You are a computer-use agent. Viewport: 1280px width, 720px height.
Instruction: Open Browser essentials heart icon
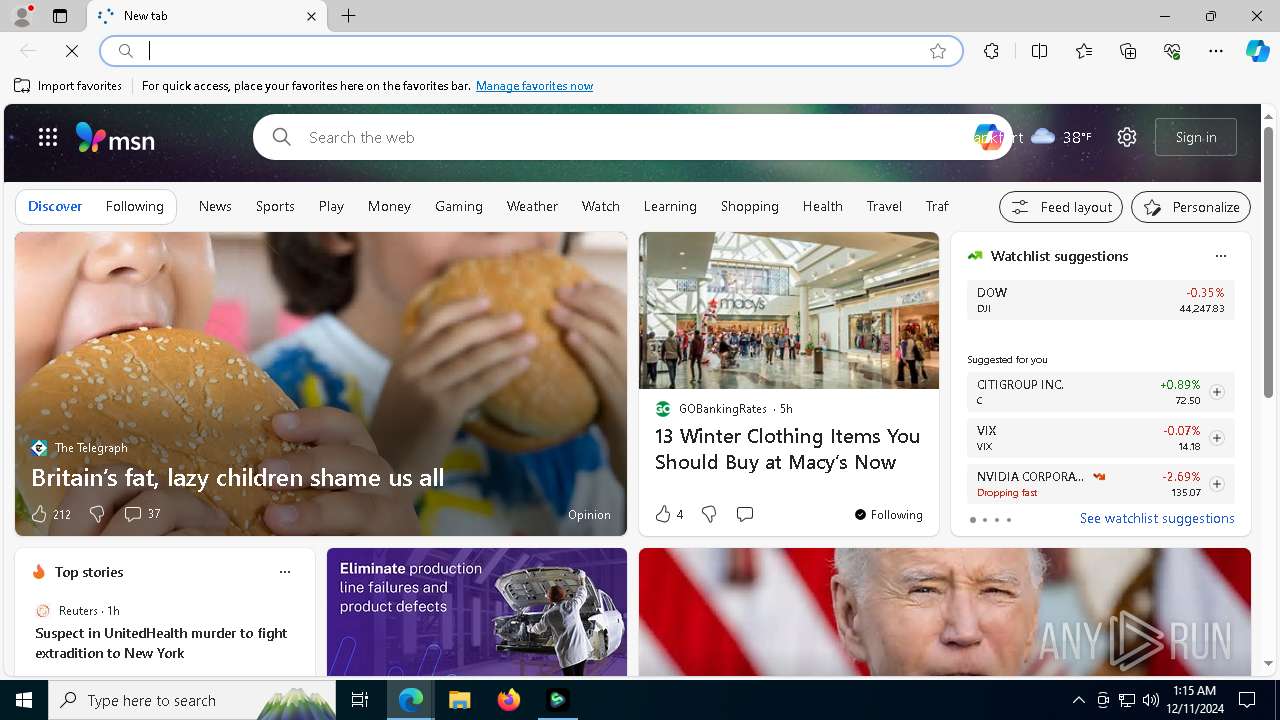(1172, 51)
